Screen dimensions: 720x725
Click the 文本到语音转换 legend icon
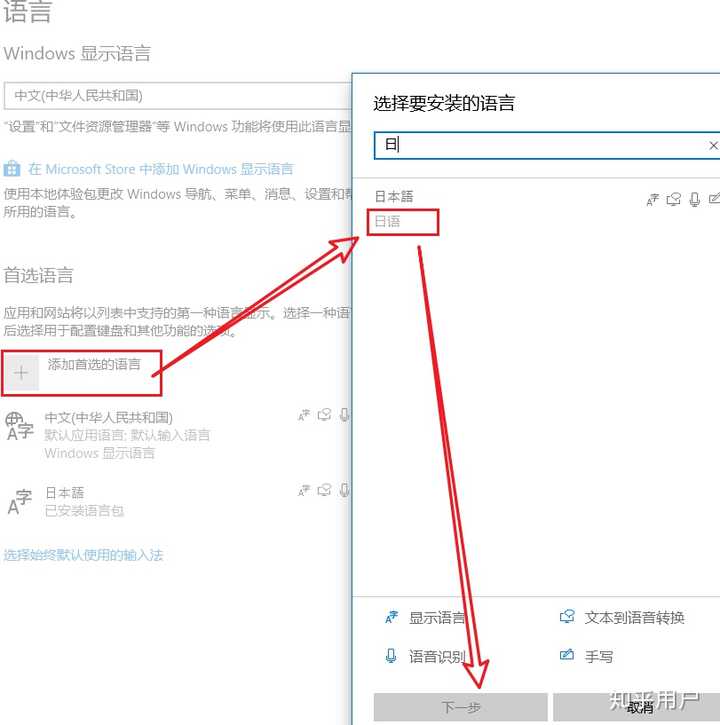567,616
